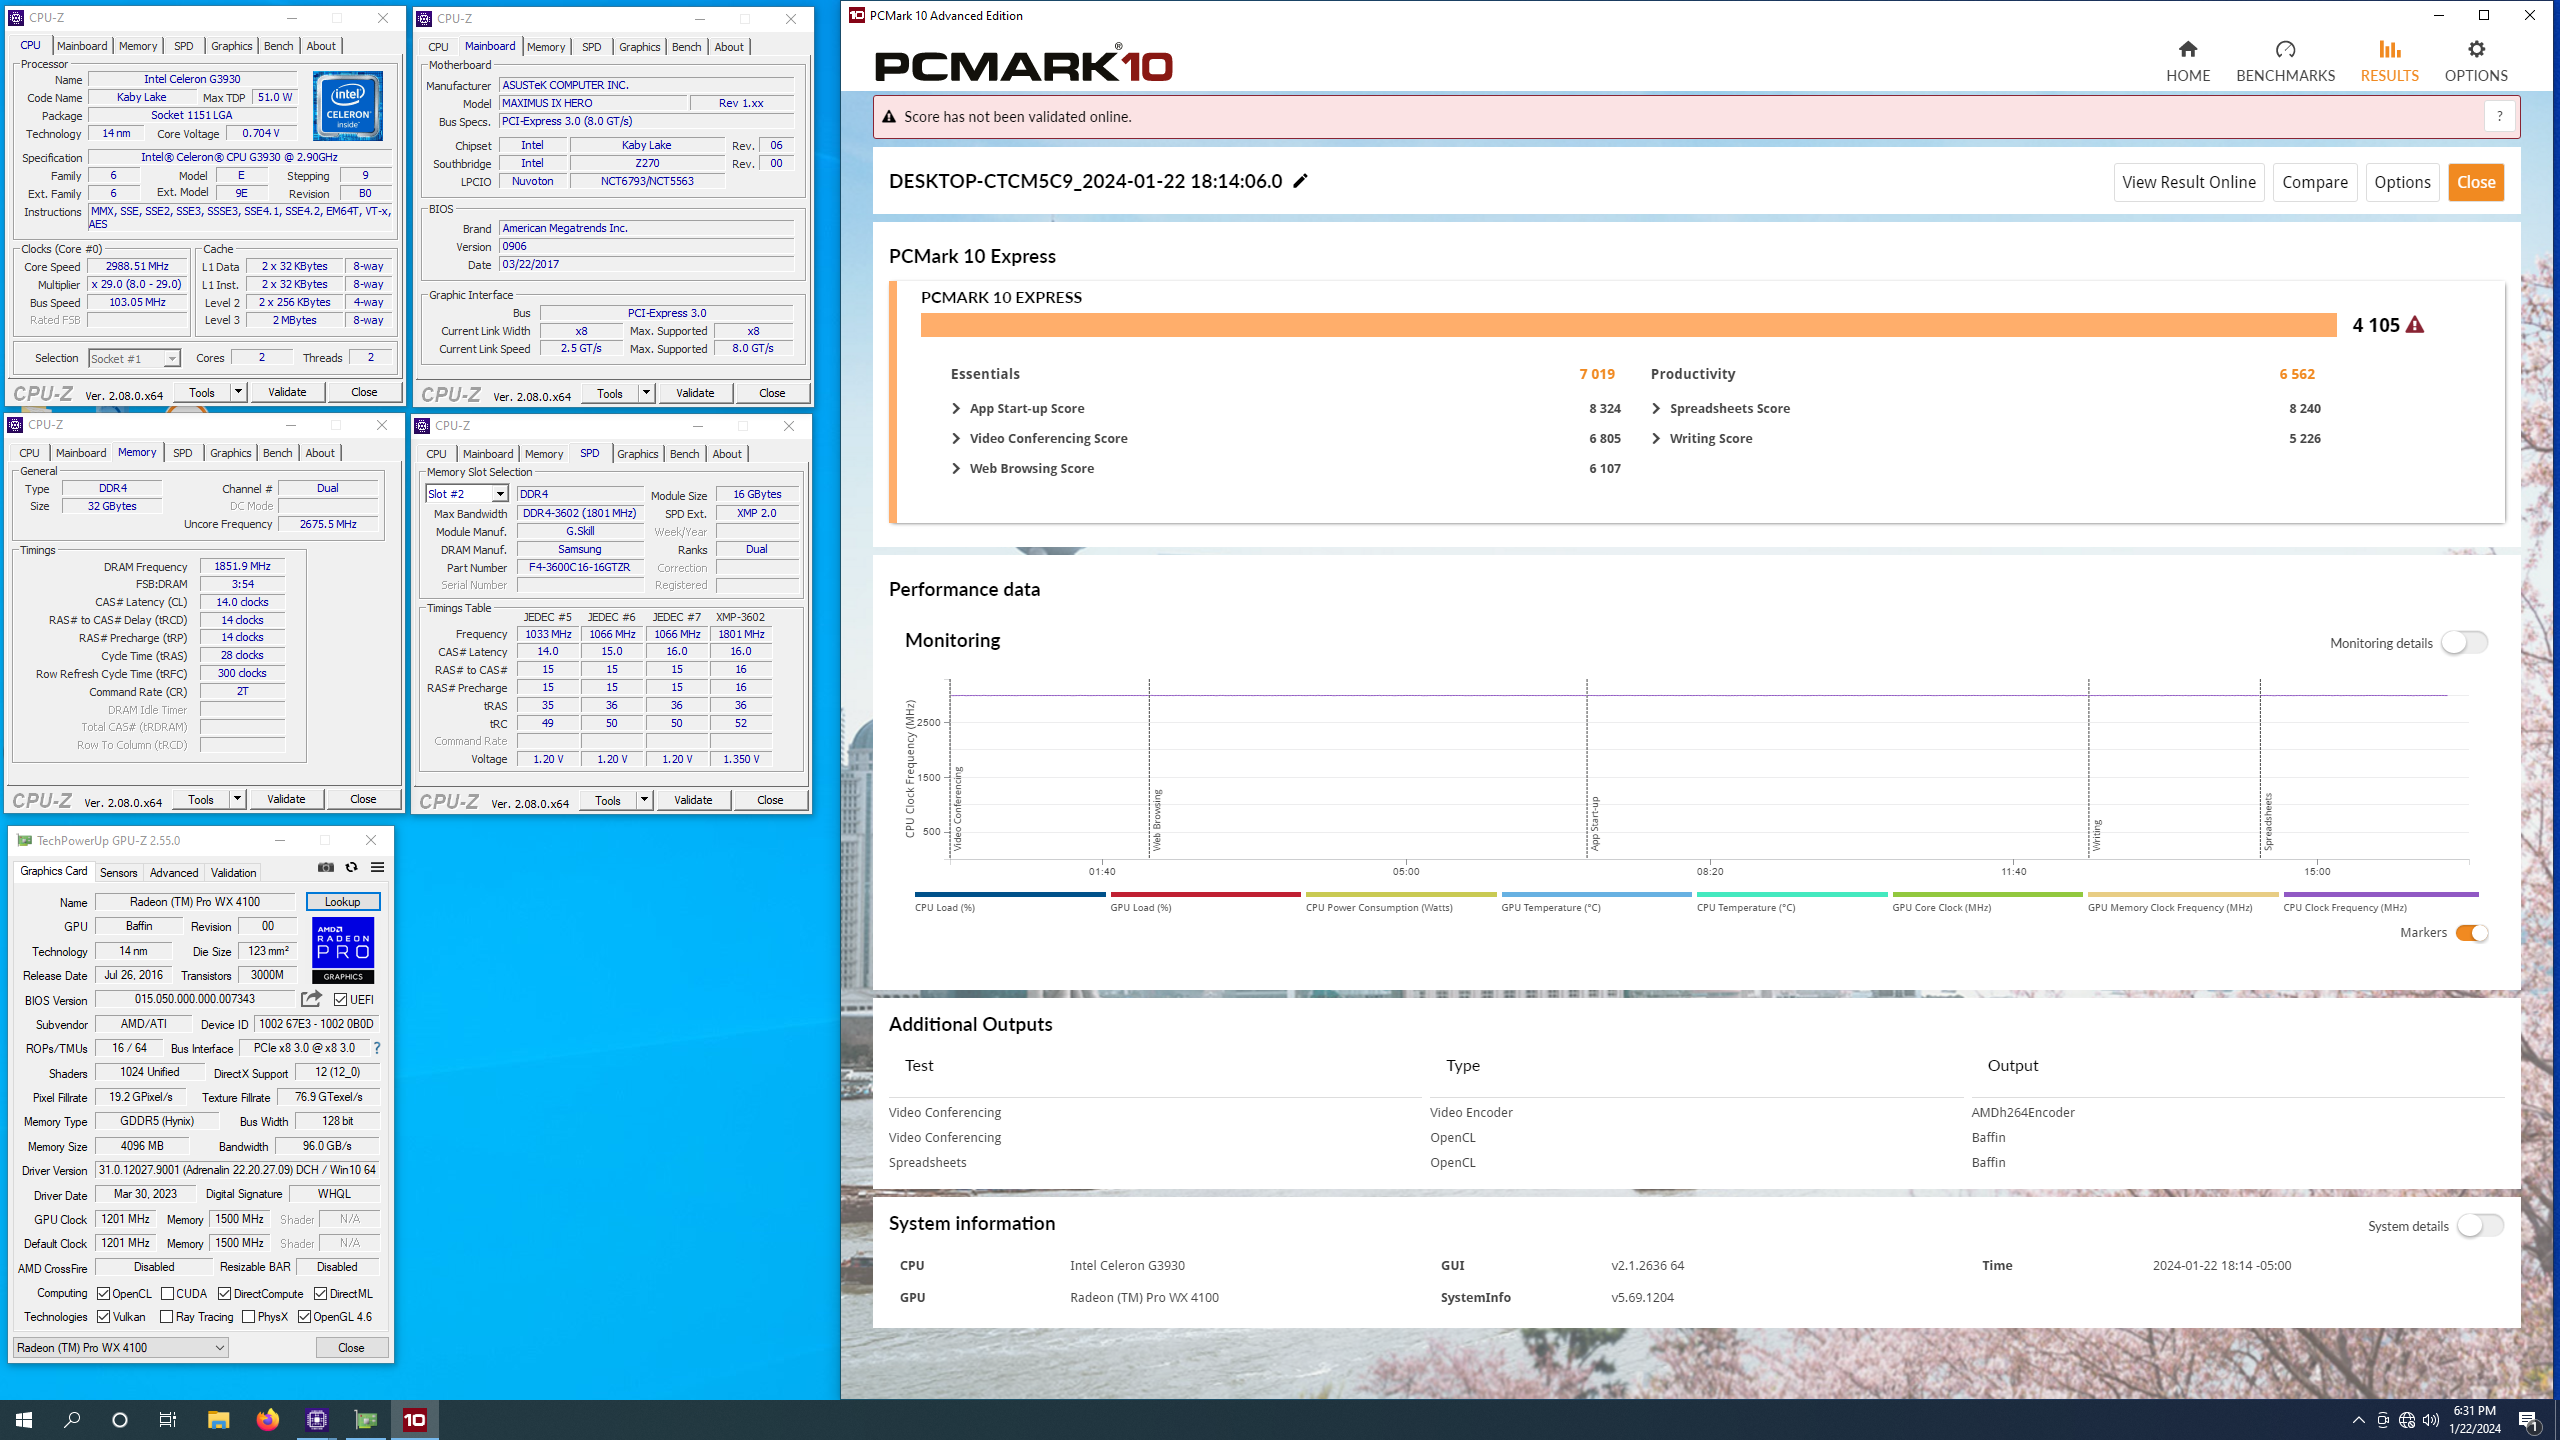
Task: Open the notification center icon
Action: point(2529,1420)
